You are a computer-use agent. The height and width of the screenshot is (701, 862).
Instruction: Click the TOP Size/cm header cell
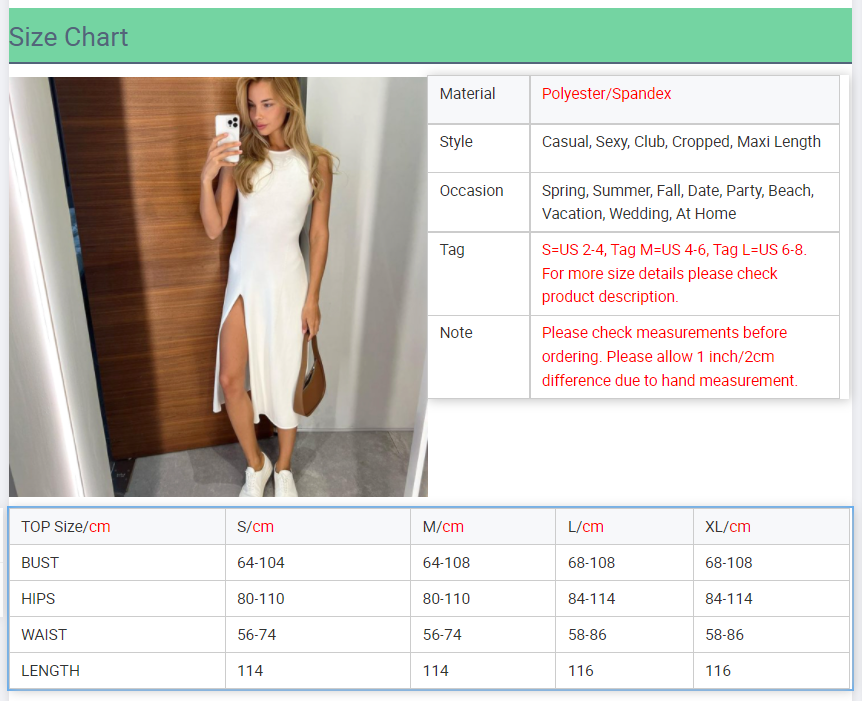[66, 527]
